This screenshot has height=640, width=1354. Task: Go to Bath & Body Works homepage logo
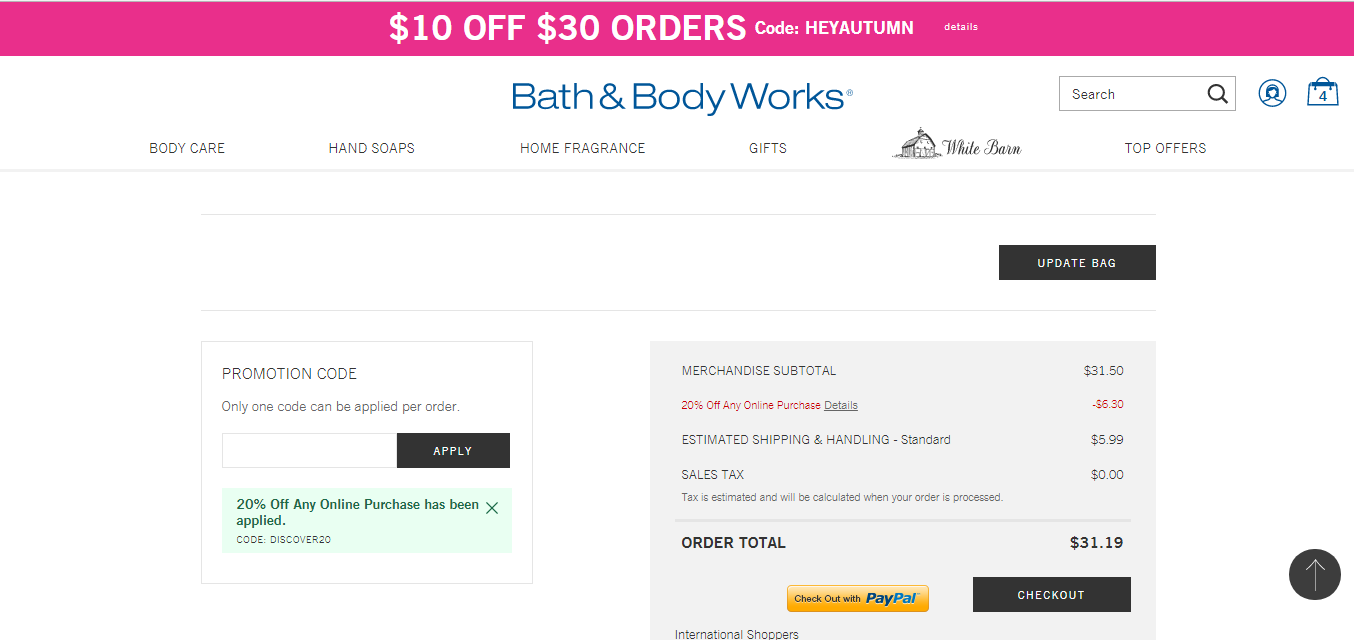click(682, 97)
